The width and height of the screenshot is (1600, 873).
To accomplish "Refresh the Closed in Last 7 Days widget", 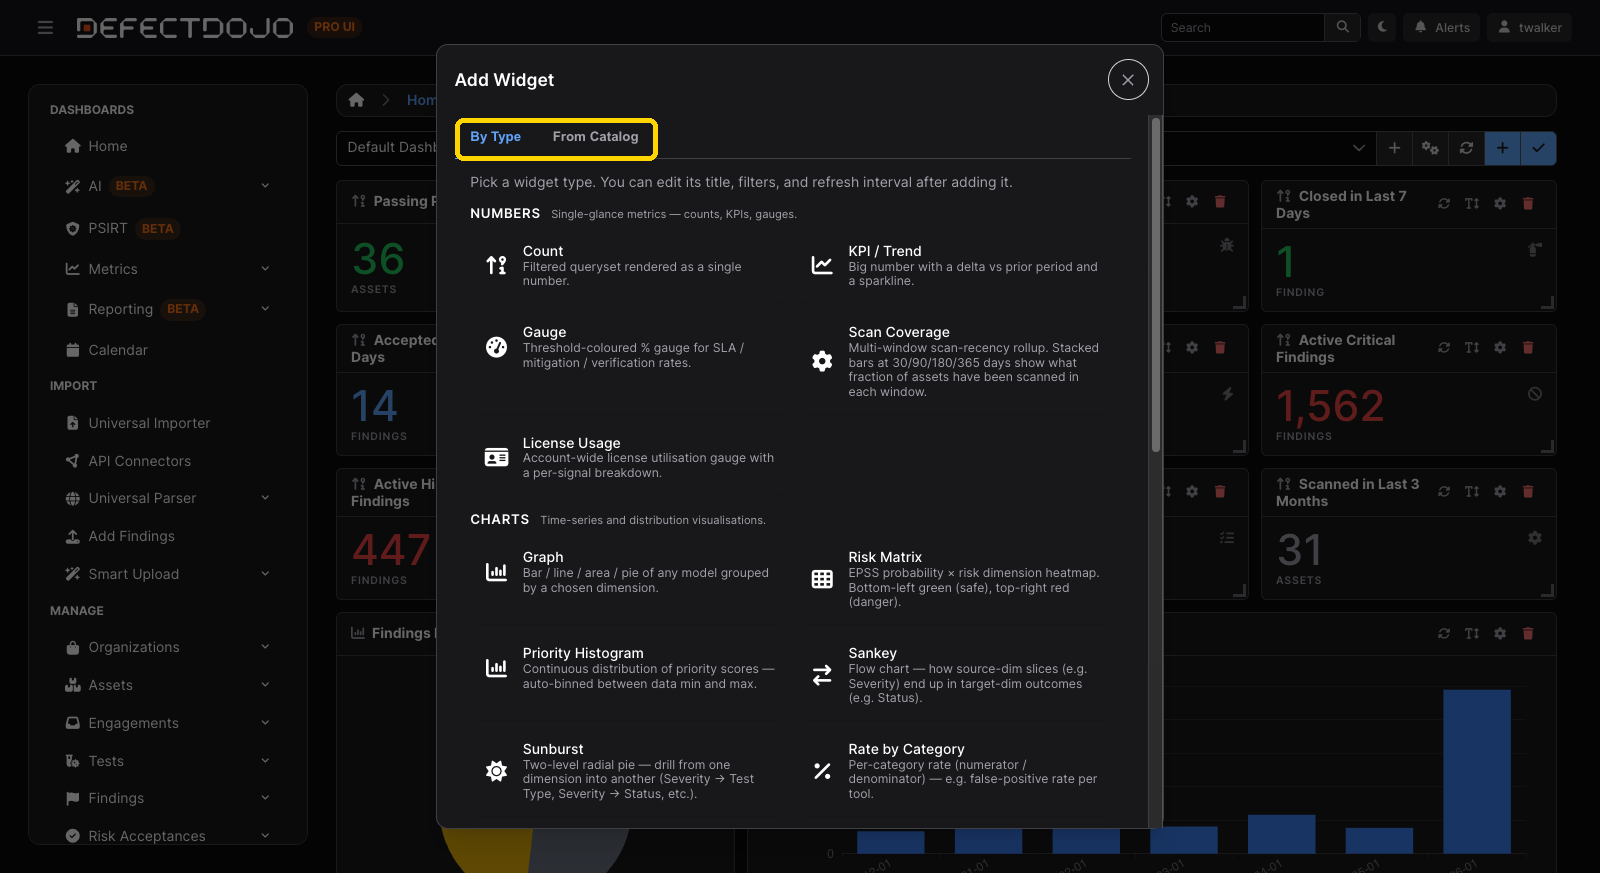I will pyautogui.click(x=1444, y=204).
